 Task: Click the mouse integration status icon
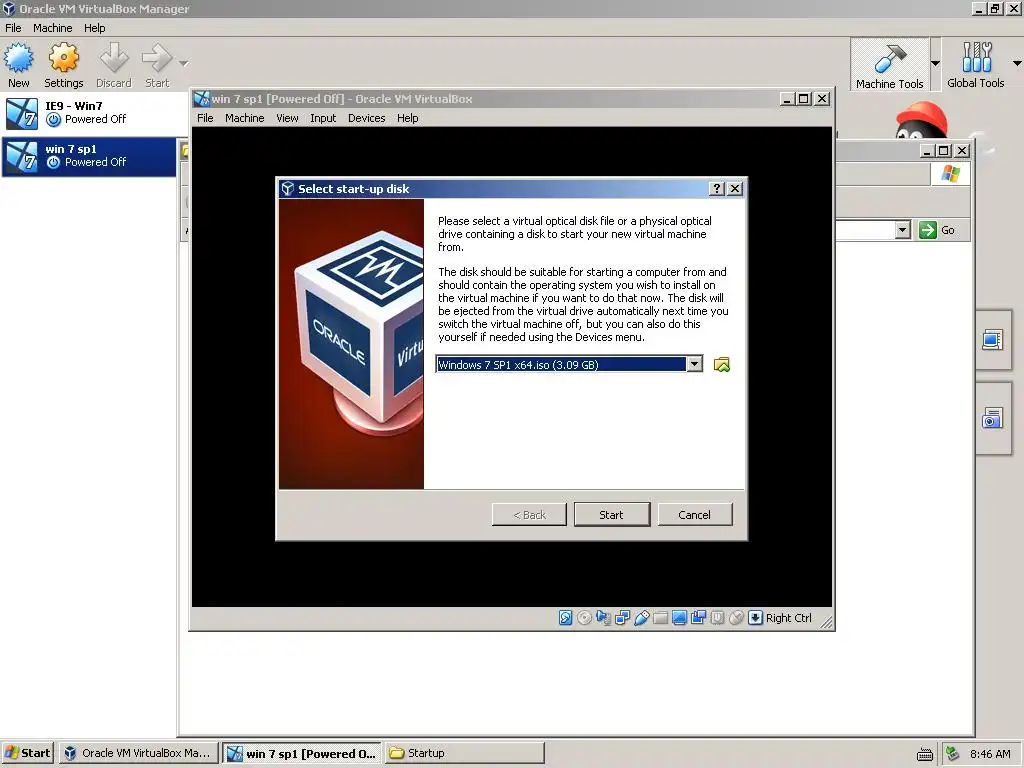736,618
